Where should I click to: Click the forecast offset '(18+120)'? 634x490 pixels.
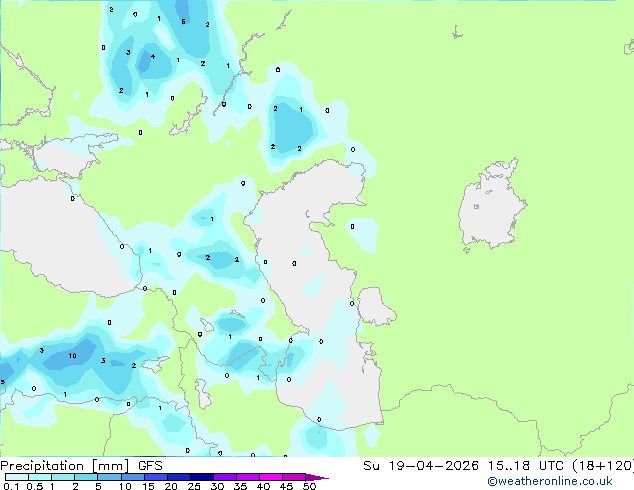pyautogui.click(x=603, y=466)
